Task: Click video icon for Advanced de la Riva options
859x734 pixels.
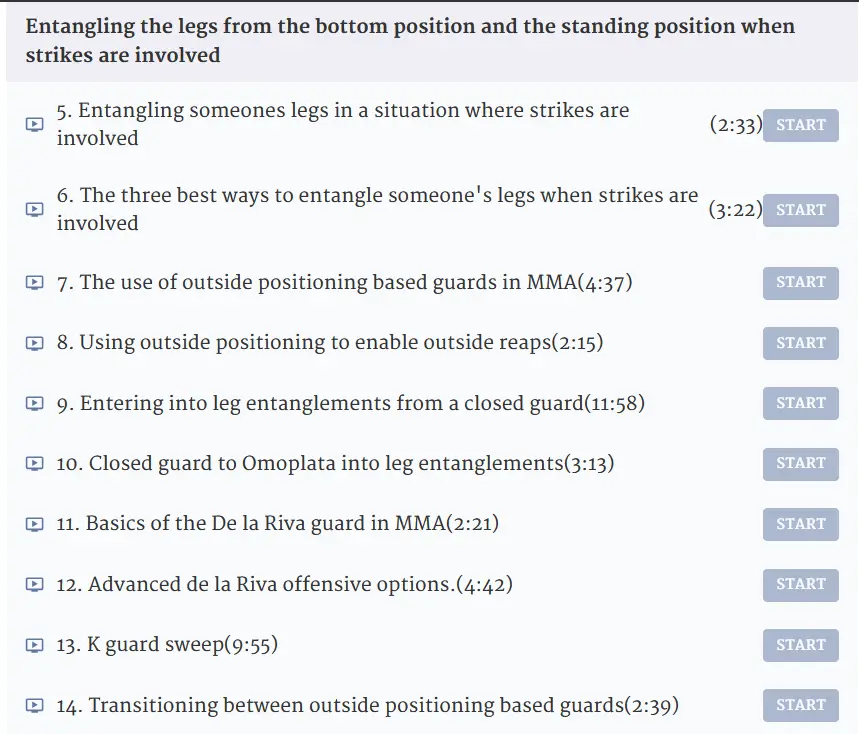Action: [35, 585]
